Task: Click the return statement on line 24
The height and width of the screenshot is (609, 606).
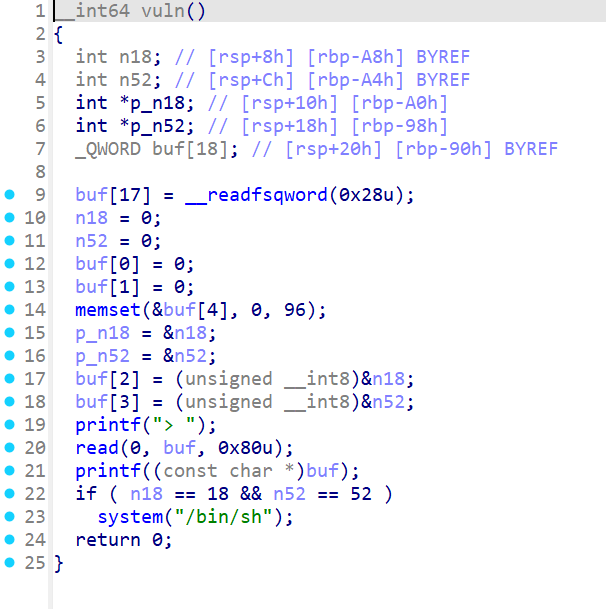Action: [x=123, y=540]
